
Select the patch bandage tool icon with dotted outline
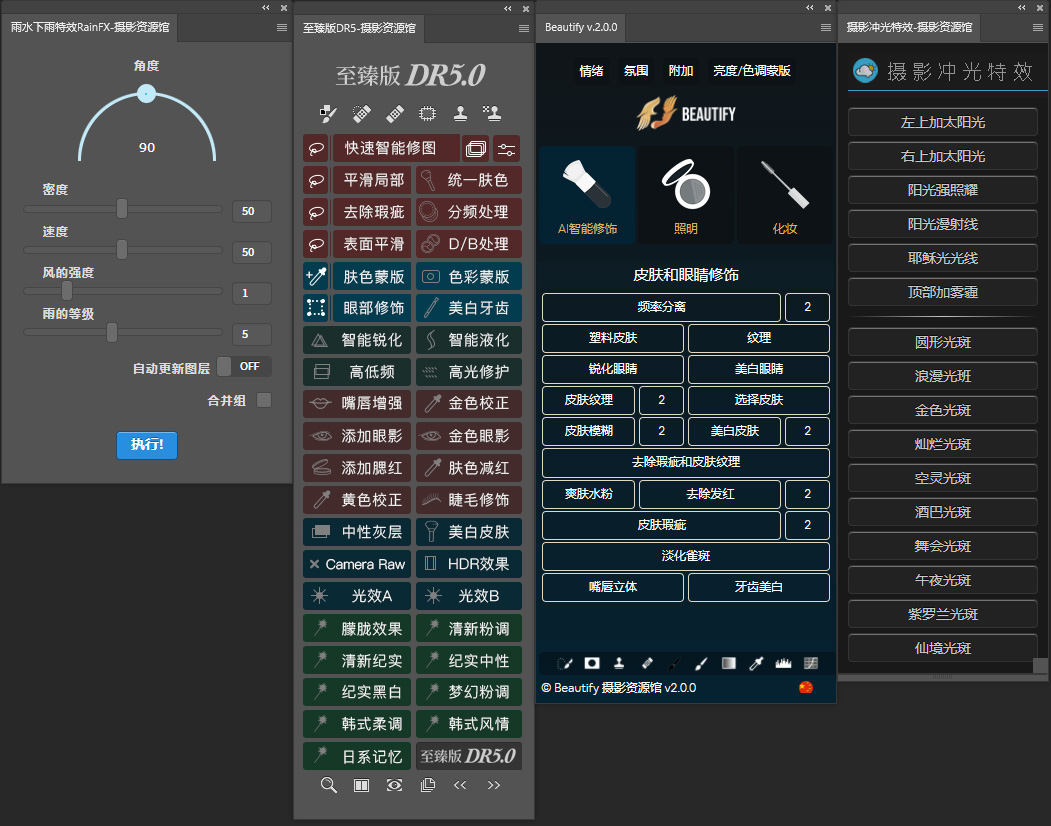[x=360, y=113]
